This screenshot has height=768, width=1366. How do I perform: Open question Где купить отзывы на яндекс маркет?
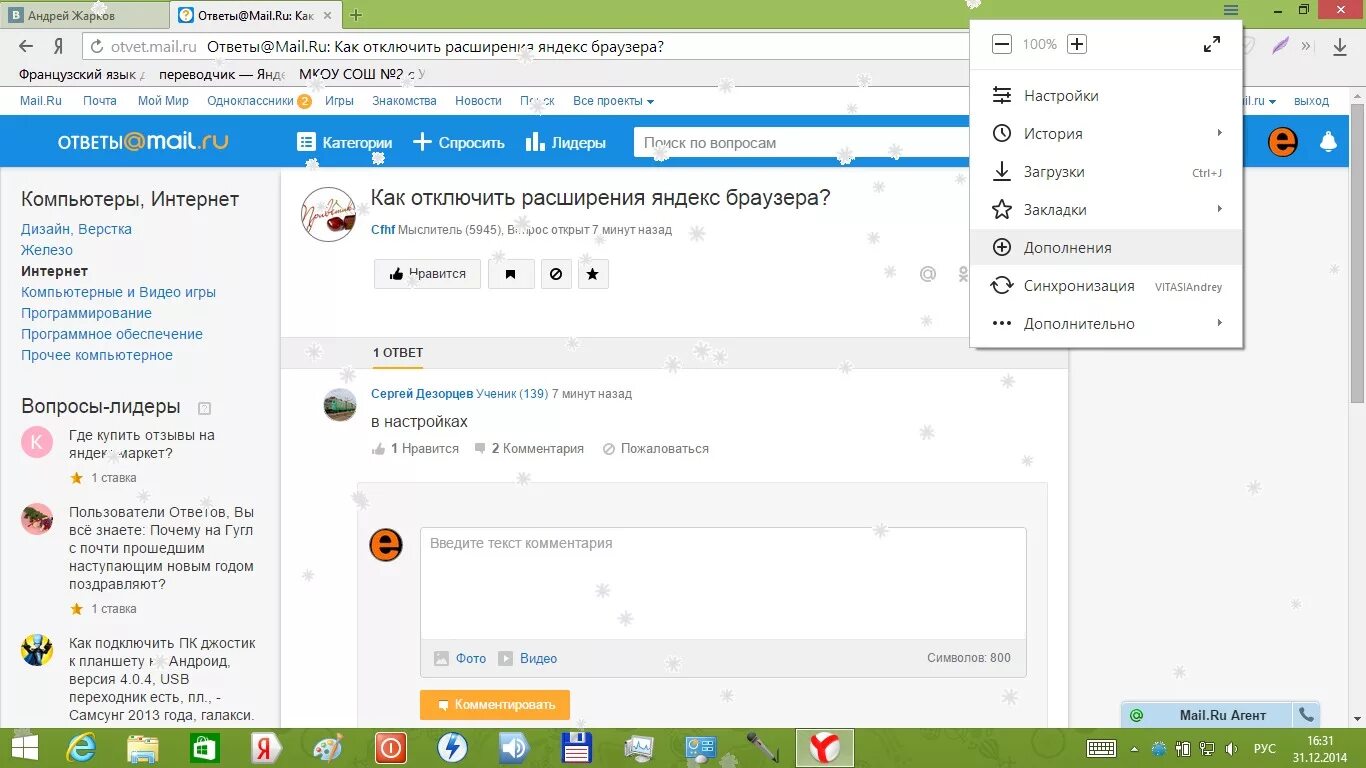point(142,444)
